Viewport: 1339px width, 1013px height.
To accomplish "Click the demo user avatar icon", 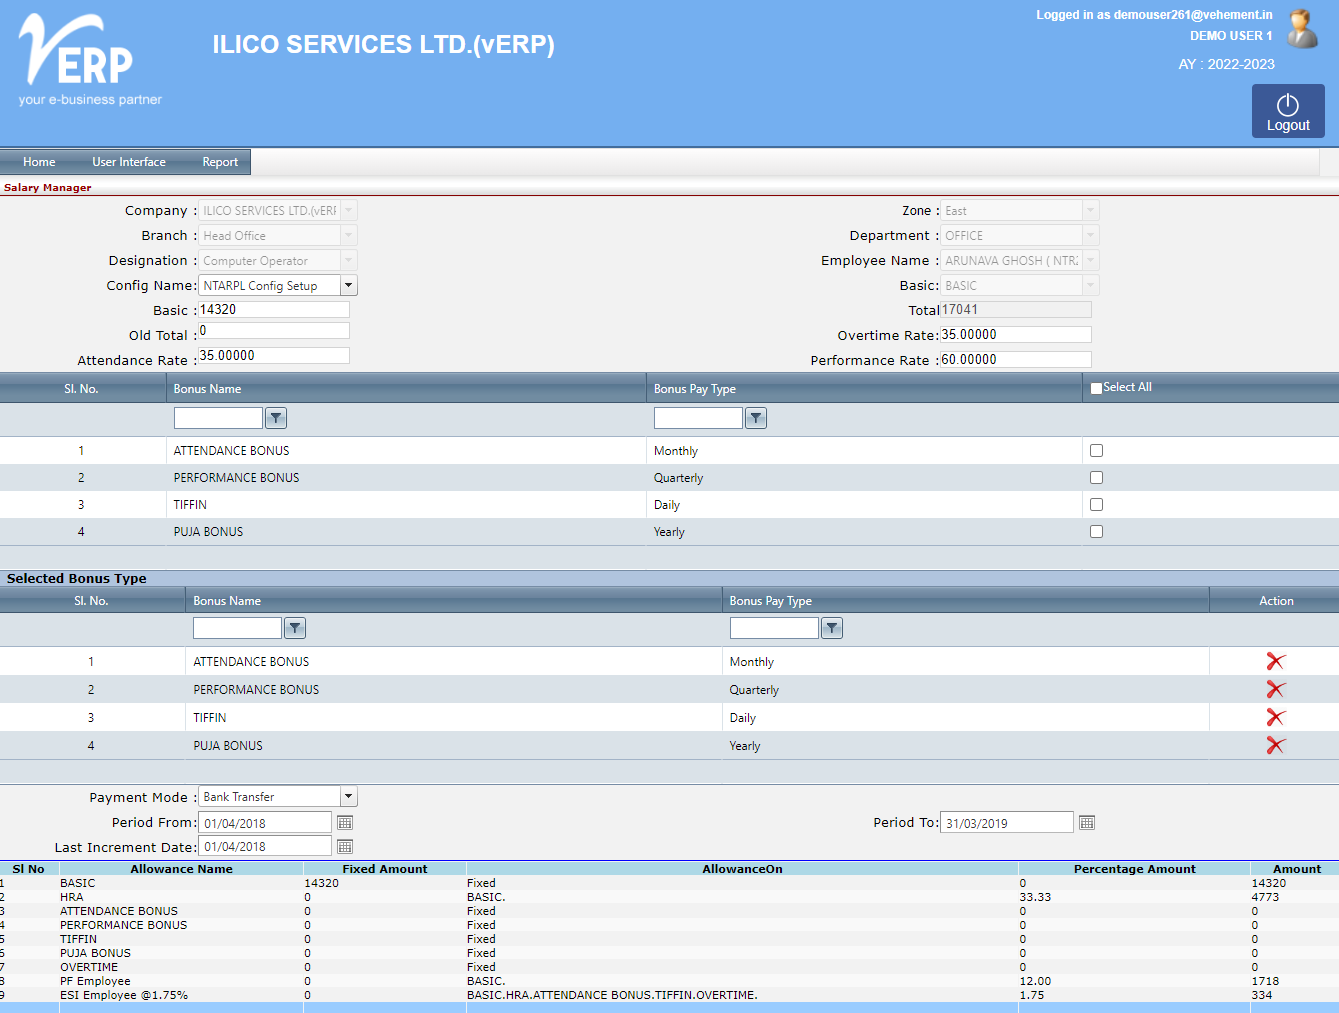I will (1301, 29).
